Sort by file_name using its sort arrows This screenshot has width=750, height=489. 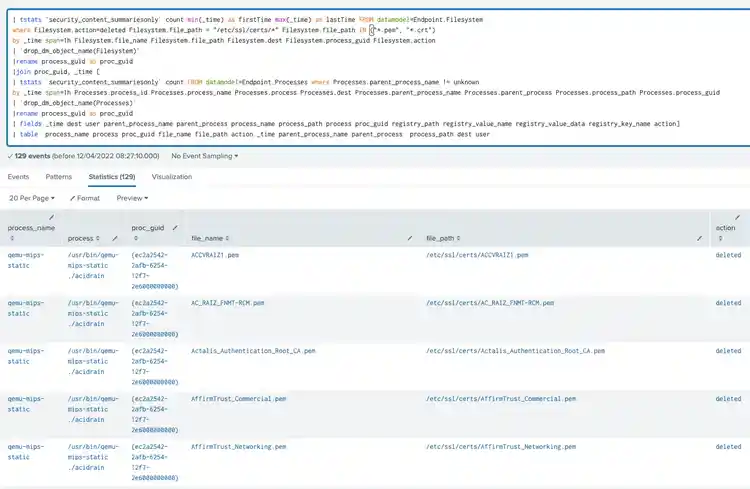[x=225, y=239]
